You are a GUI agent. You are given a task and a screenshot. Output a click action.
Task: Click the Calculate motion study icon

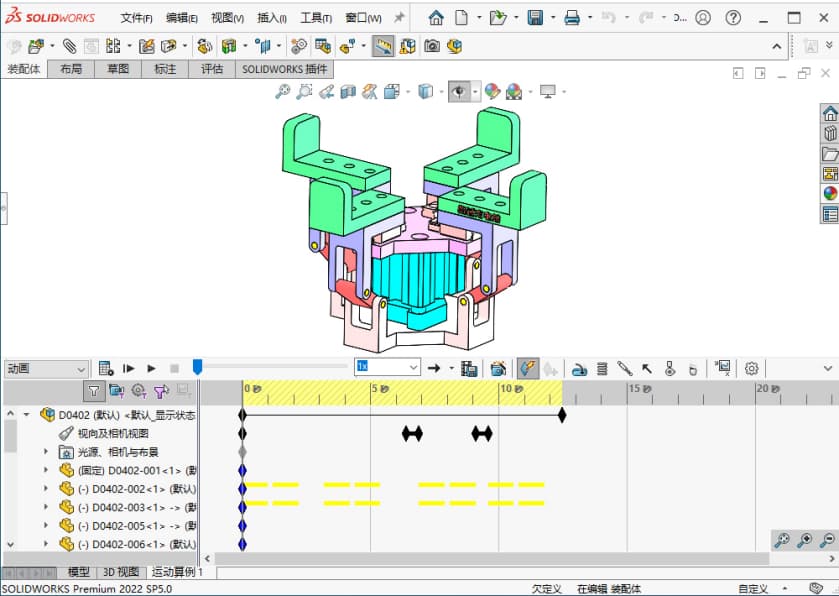(x=106, y=368)
